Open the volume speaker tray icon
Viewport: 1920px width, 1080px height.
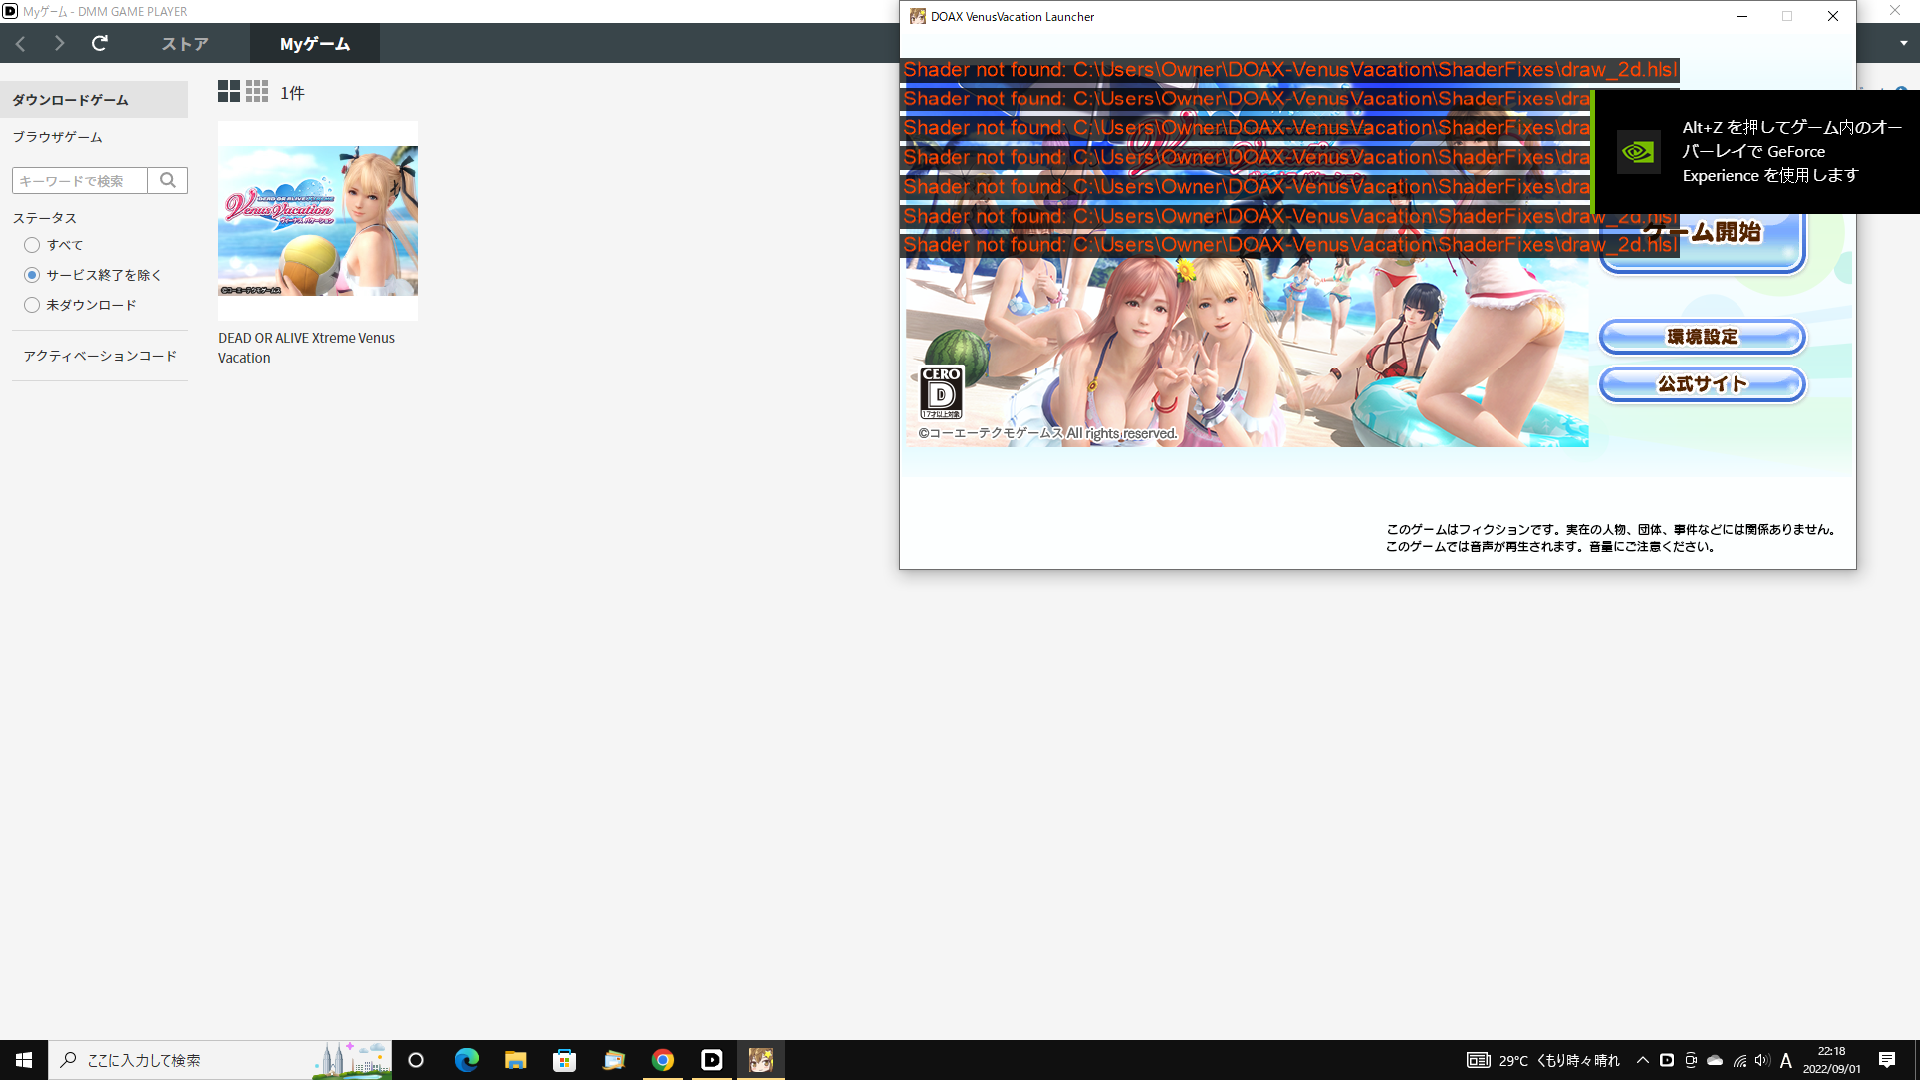coord(1762,1060)
